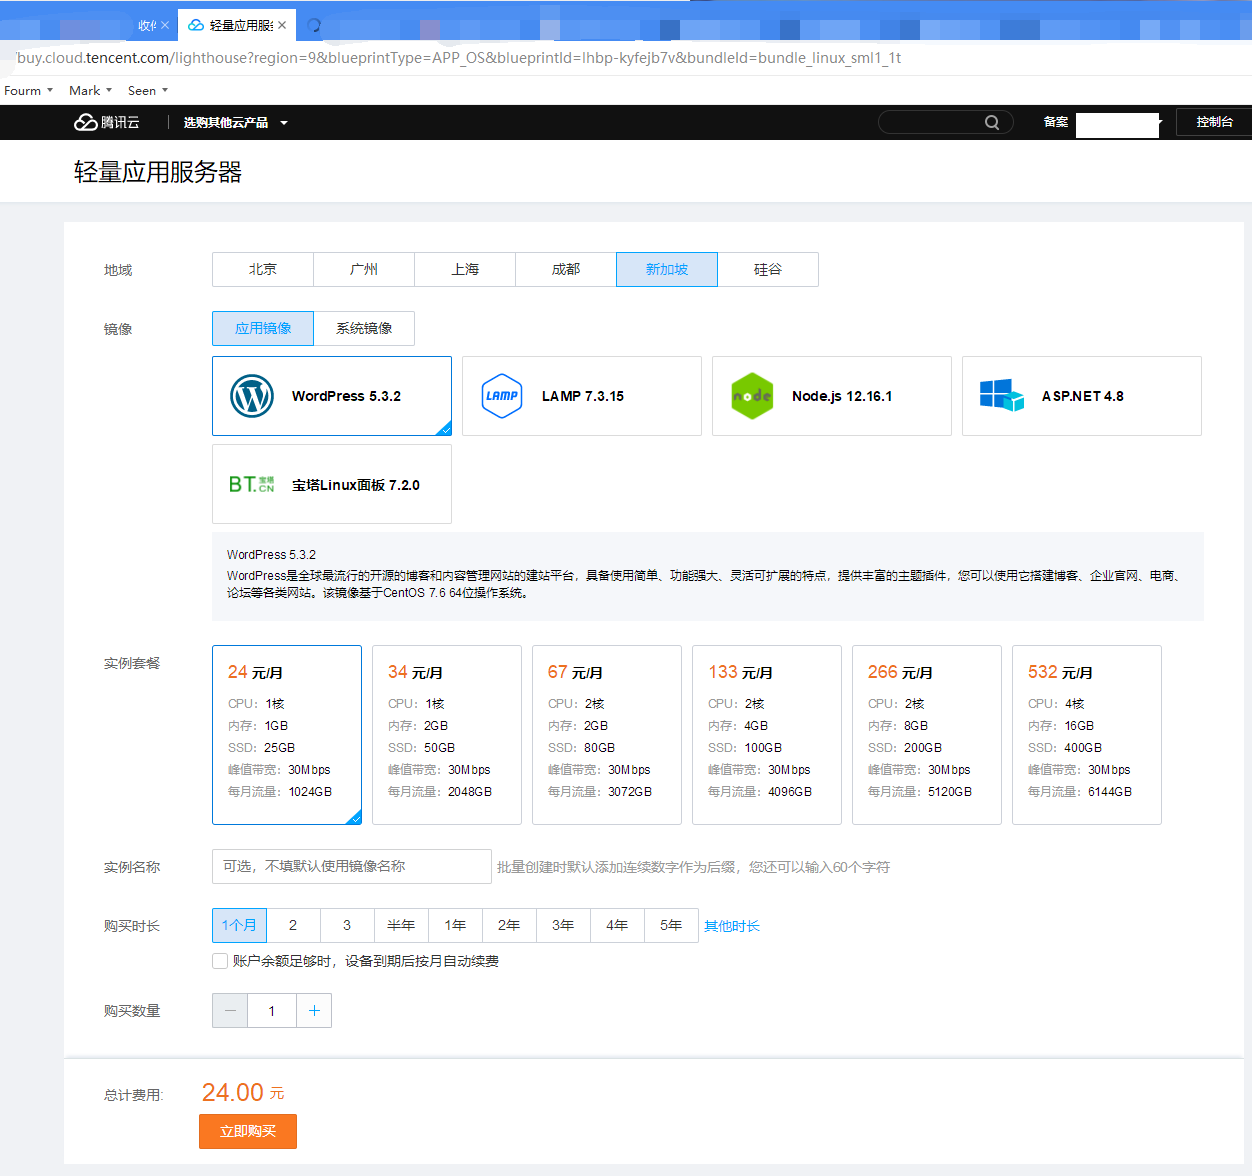Screen dimensions: 1252x1176
Task: Select the 新加坡 region
Action: pyautogui.click(x=667, y=269)
